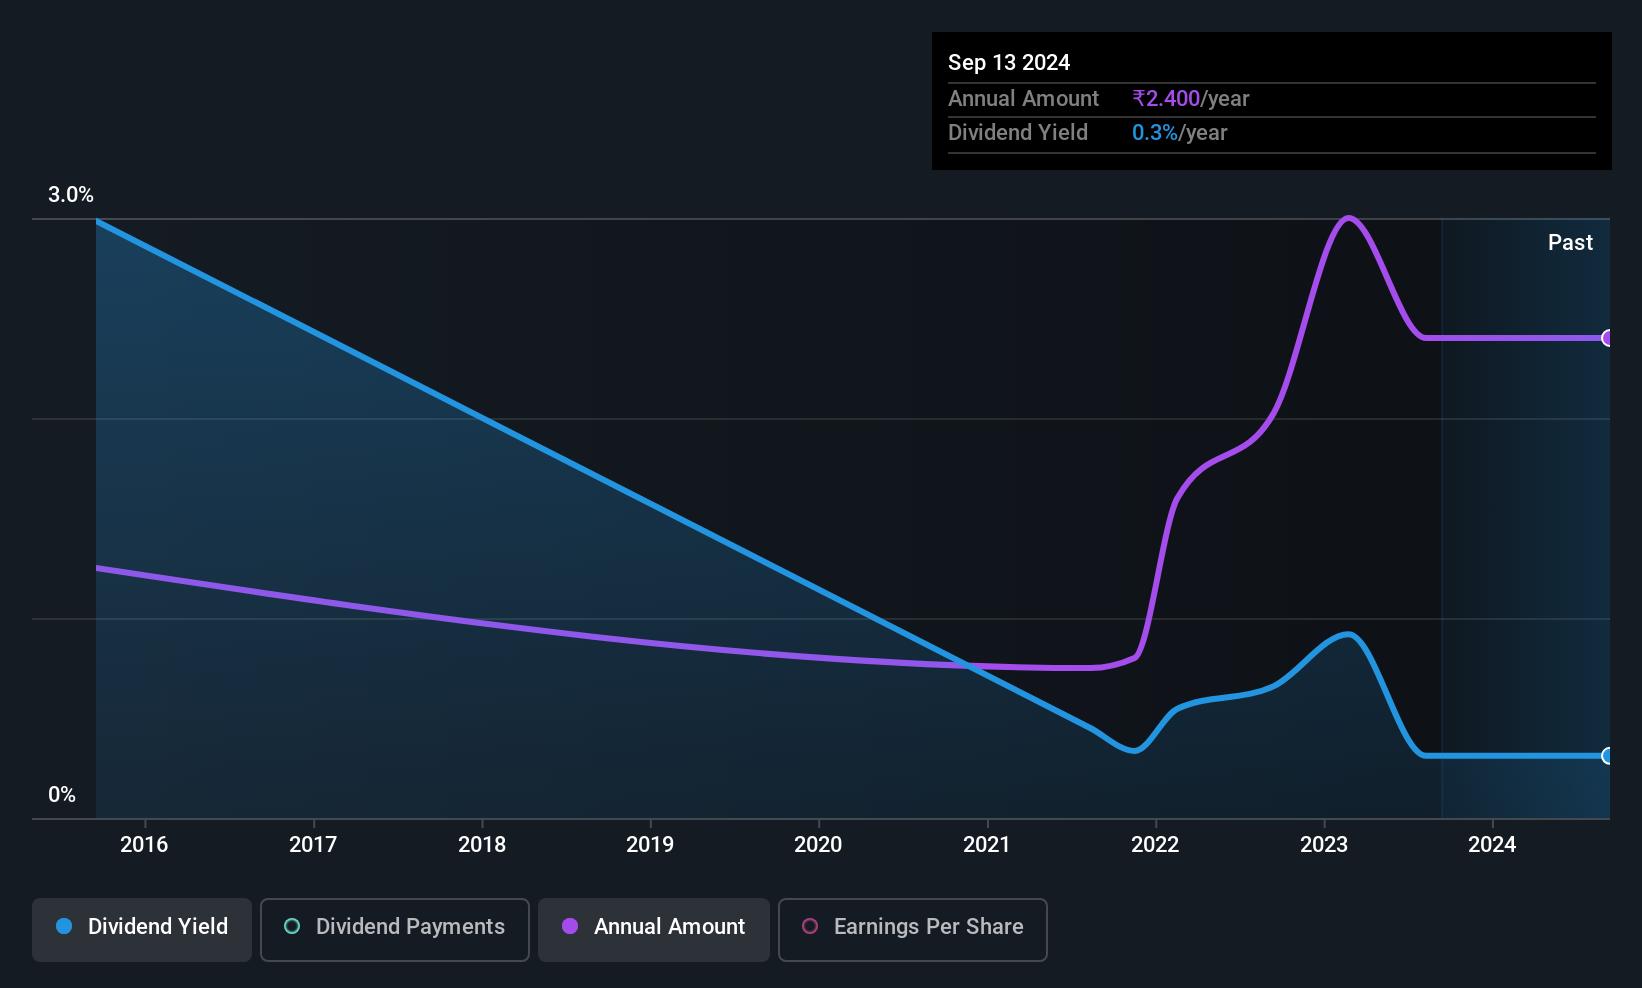Select the purple Annual Amount endpoint marker
1642x988 pixels.
point(1607,338)
